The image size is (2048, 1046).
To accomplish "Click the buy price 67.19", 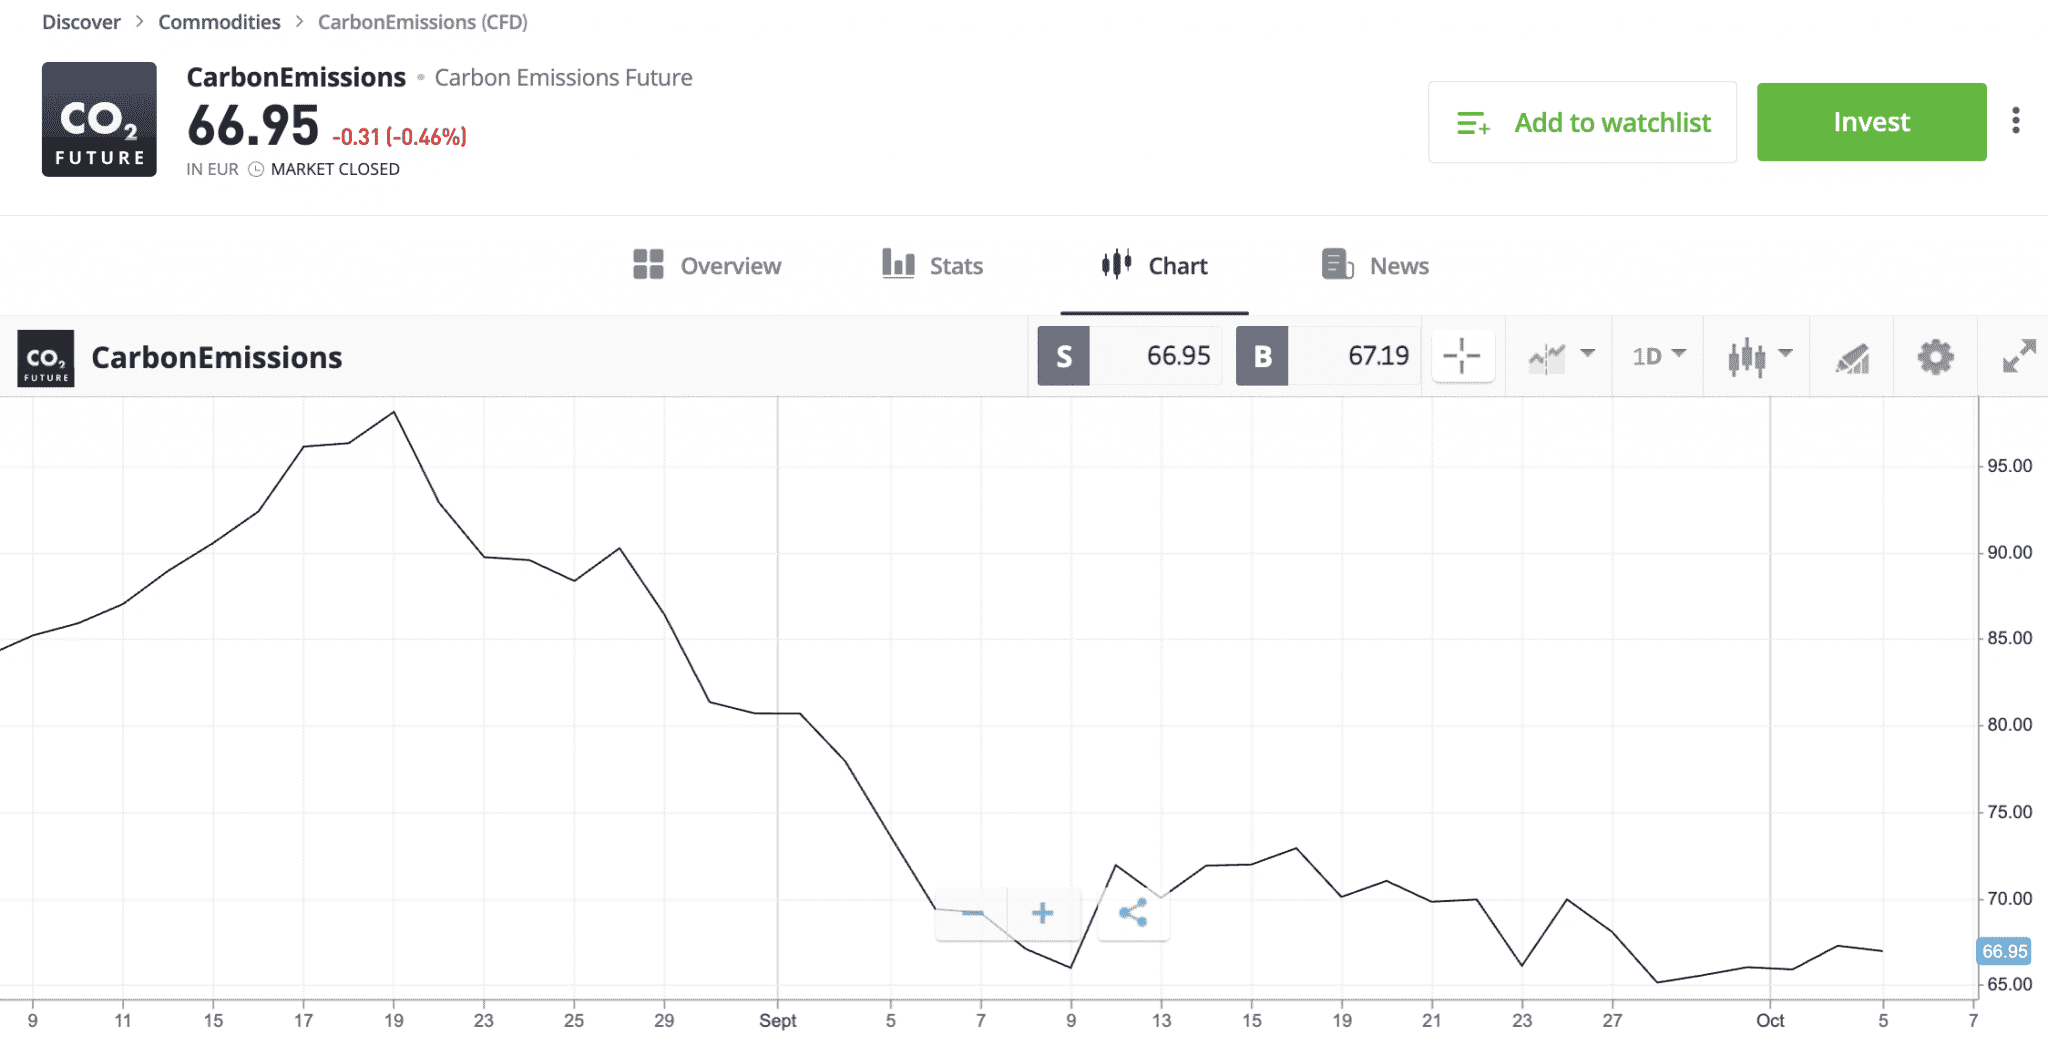I will [x=1378, y=356].
